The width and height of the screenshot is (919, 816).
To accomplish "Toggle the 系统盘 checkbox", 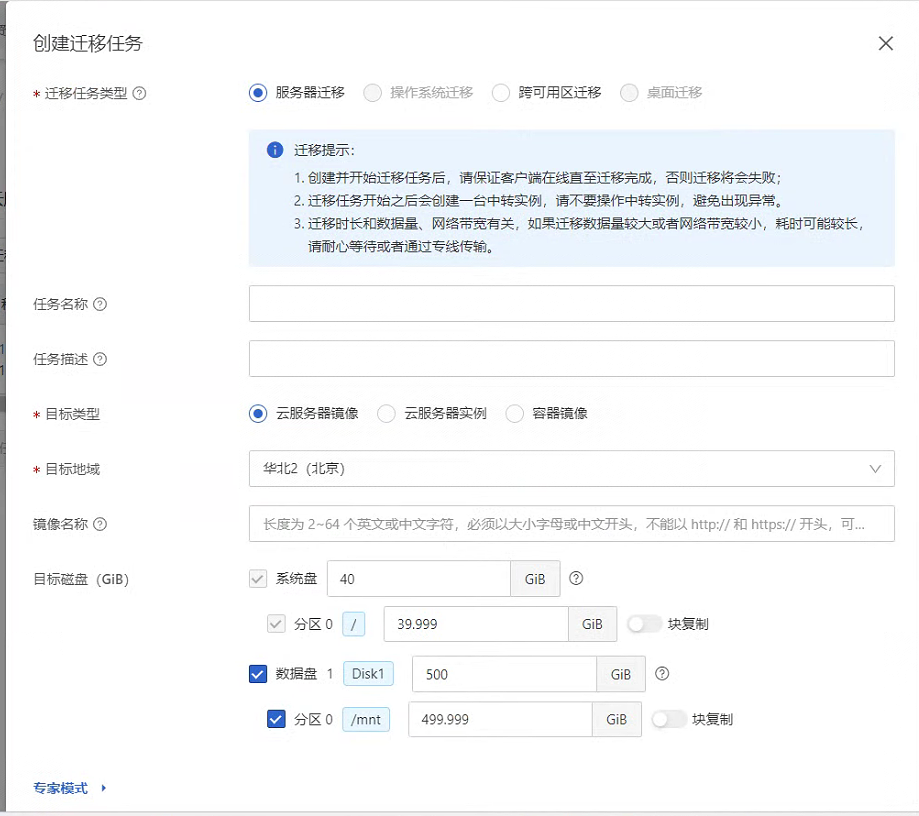I will tap(258, 579).
